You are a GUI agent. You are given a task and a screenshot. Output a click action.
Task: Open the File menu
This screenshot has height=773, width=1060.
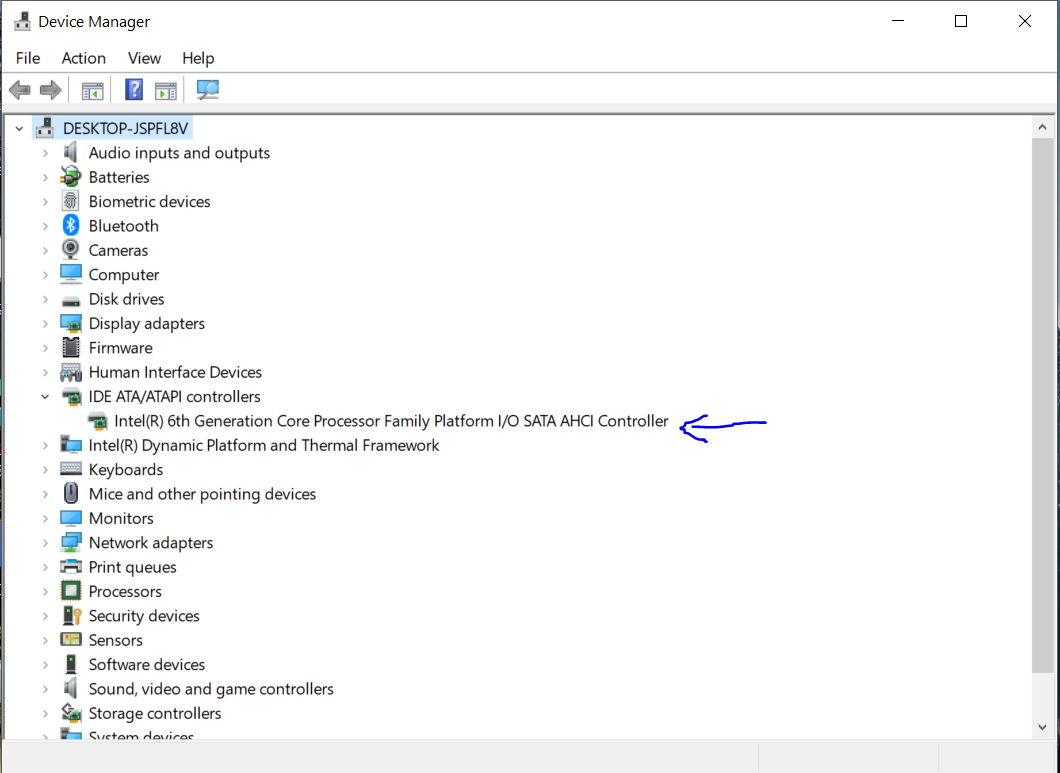coord(28,58)
